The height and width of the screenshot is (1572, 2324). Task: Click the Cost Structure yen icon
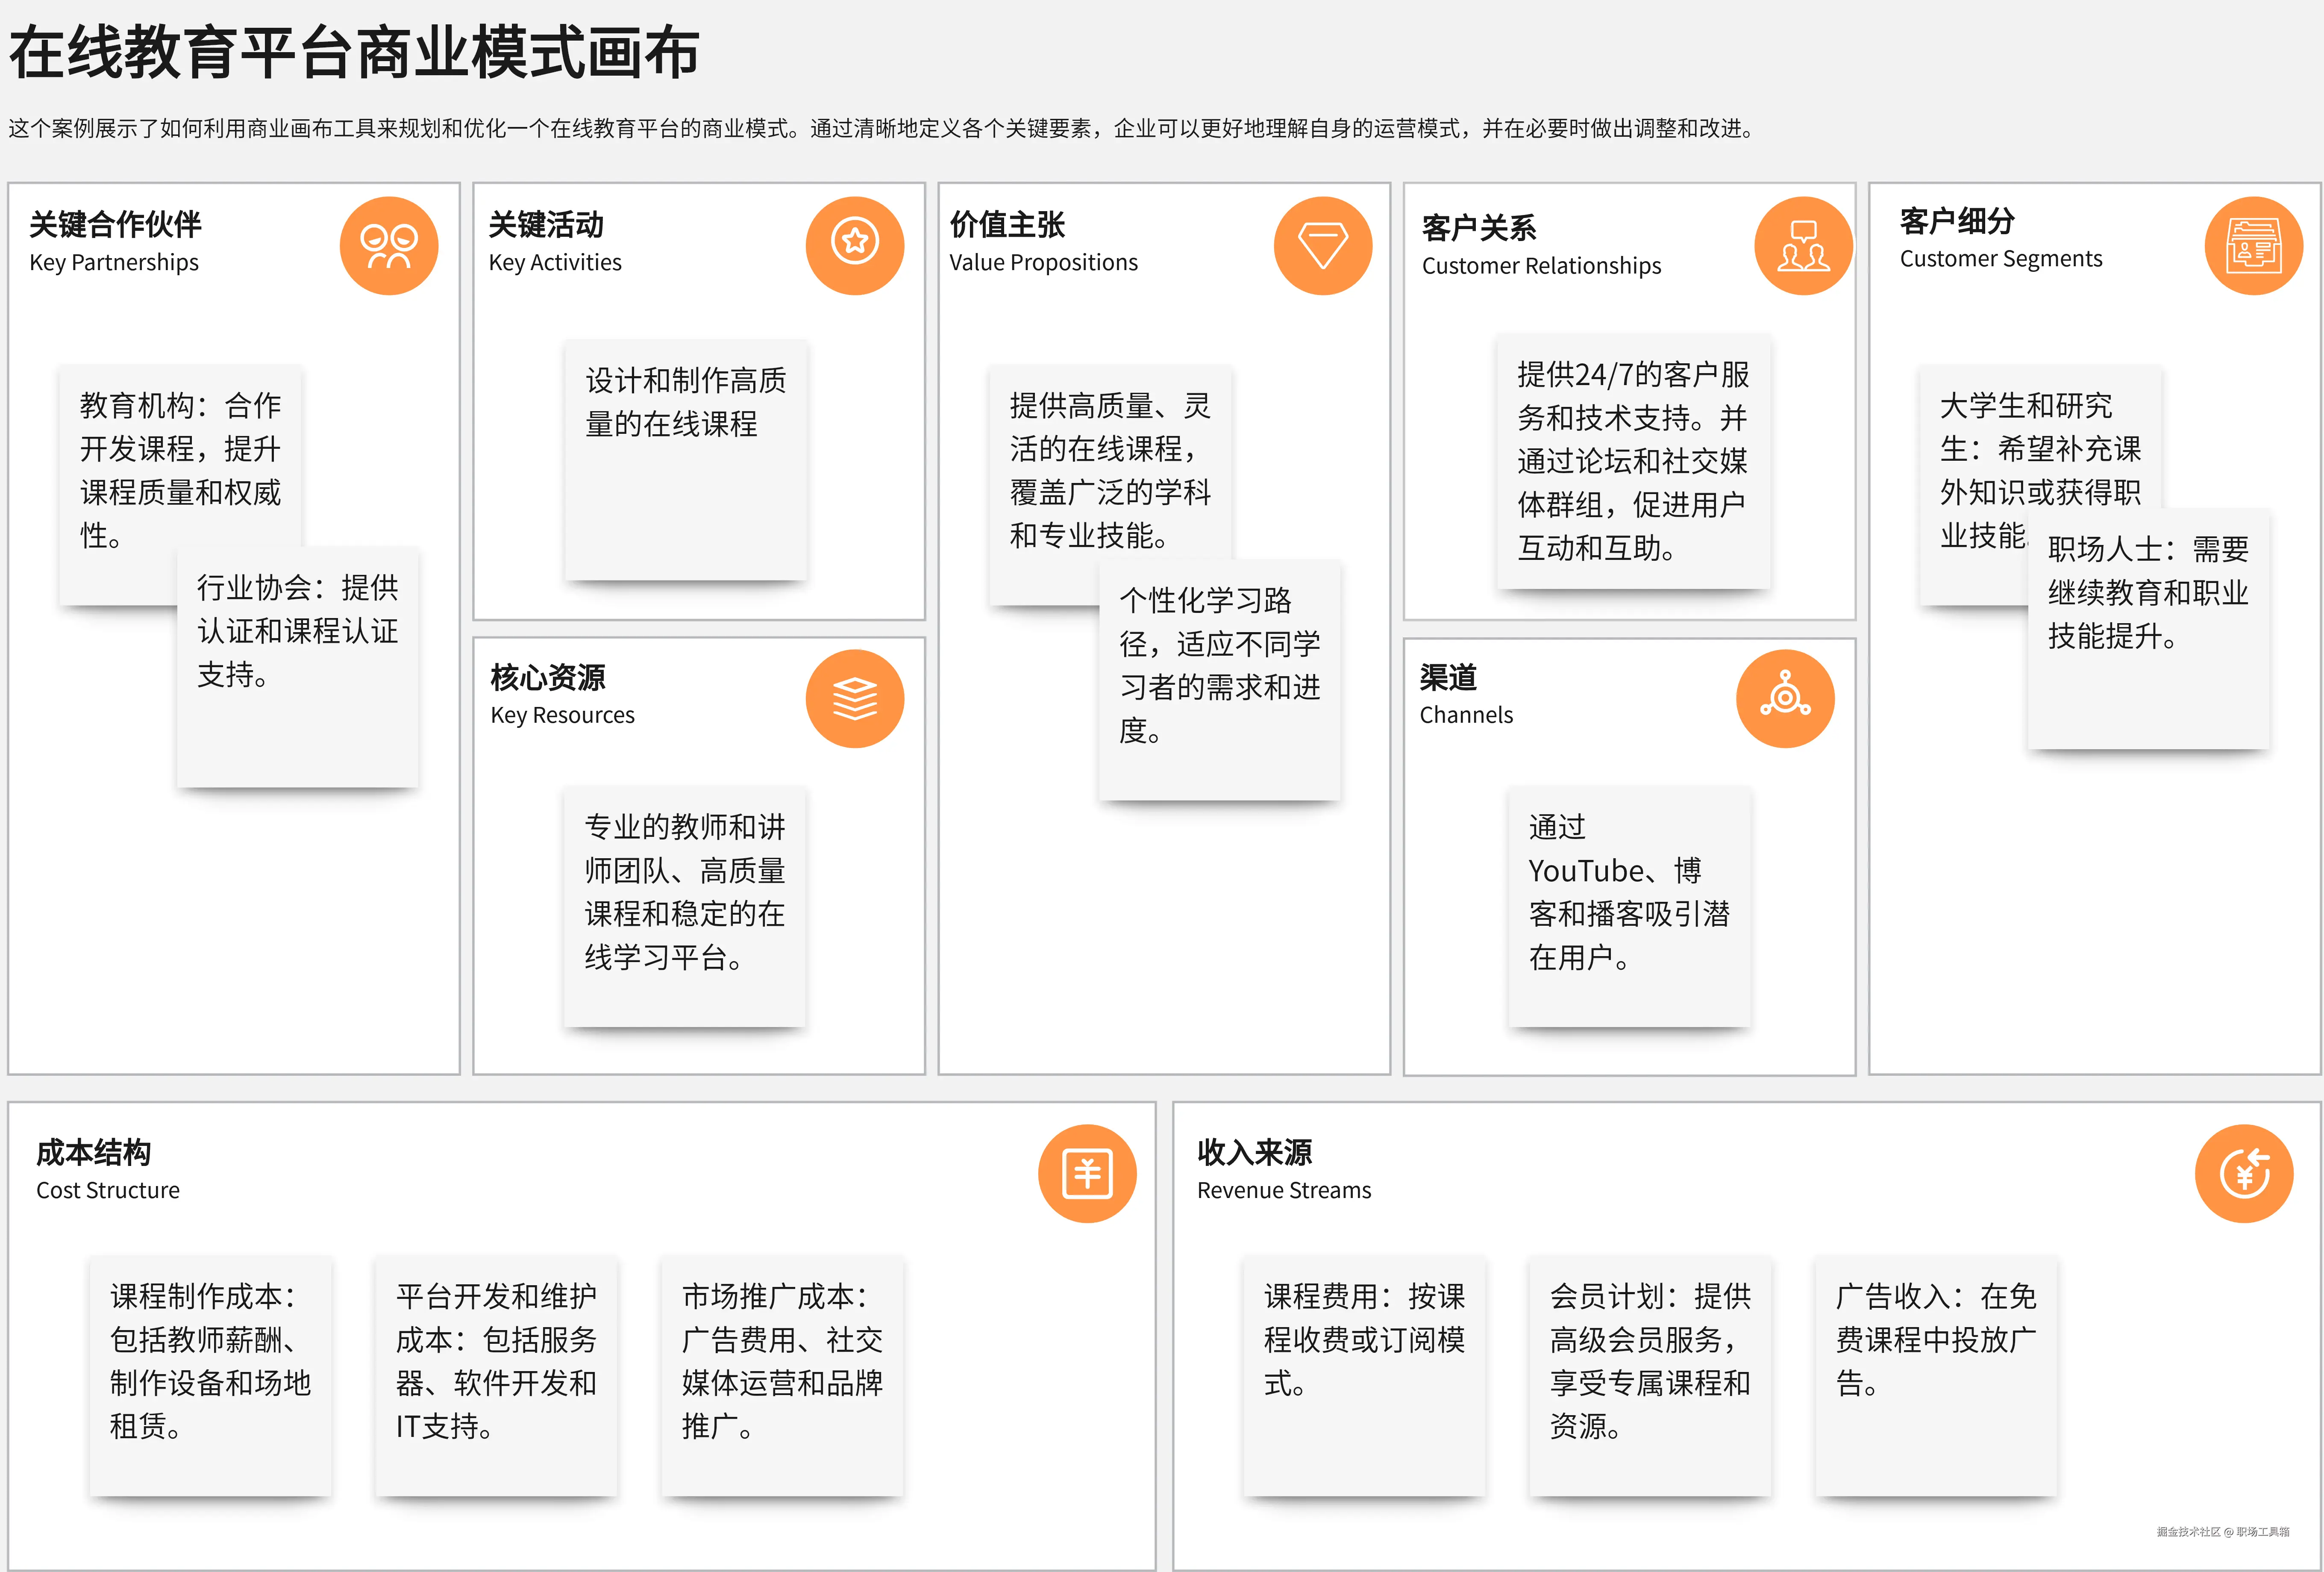tap(1087, 1174)
